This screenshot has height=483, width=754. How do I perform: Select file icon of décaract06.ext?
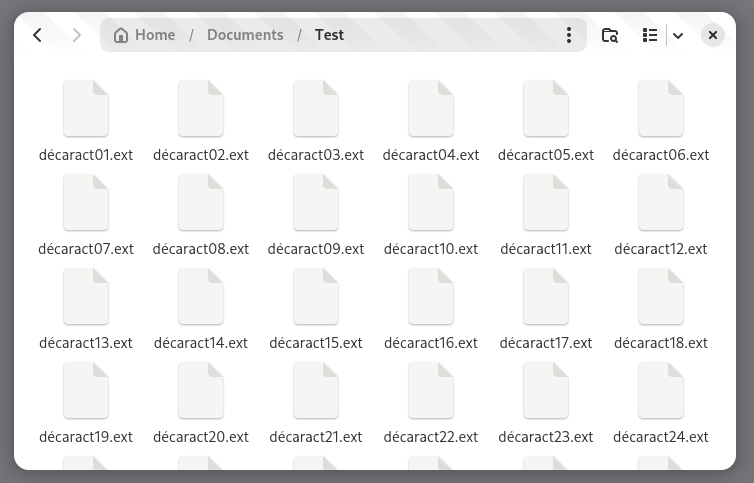[660, 108]
